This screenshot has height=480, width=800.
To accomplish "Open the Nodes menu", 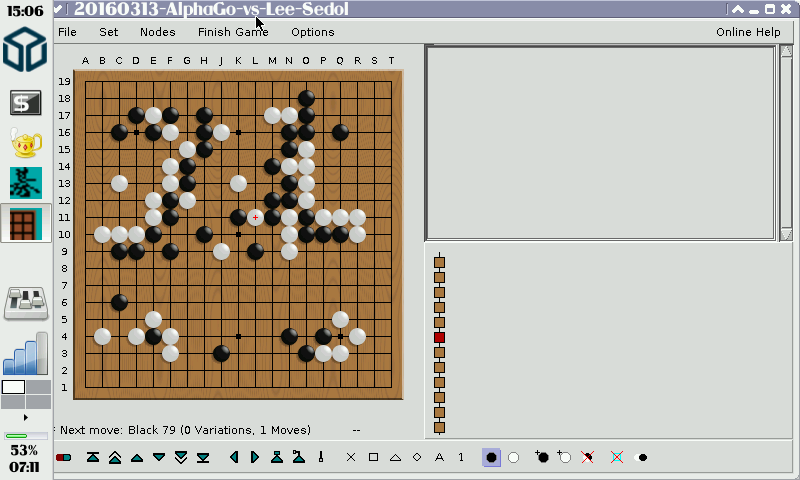I will (158, 32).
